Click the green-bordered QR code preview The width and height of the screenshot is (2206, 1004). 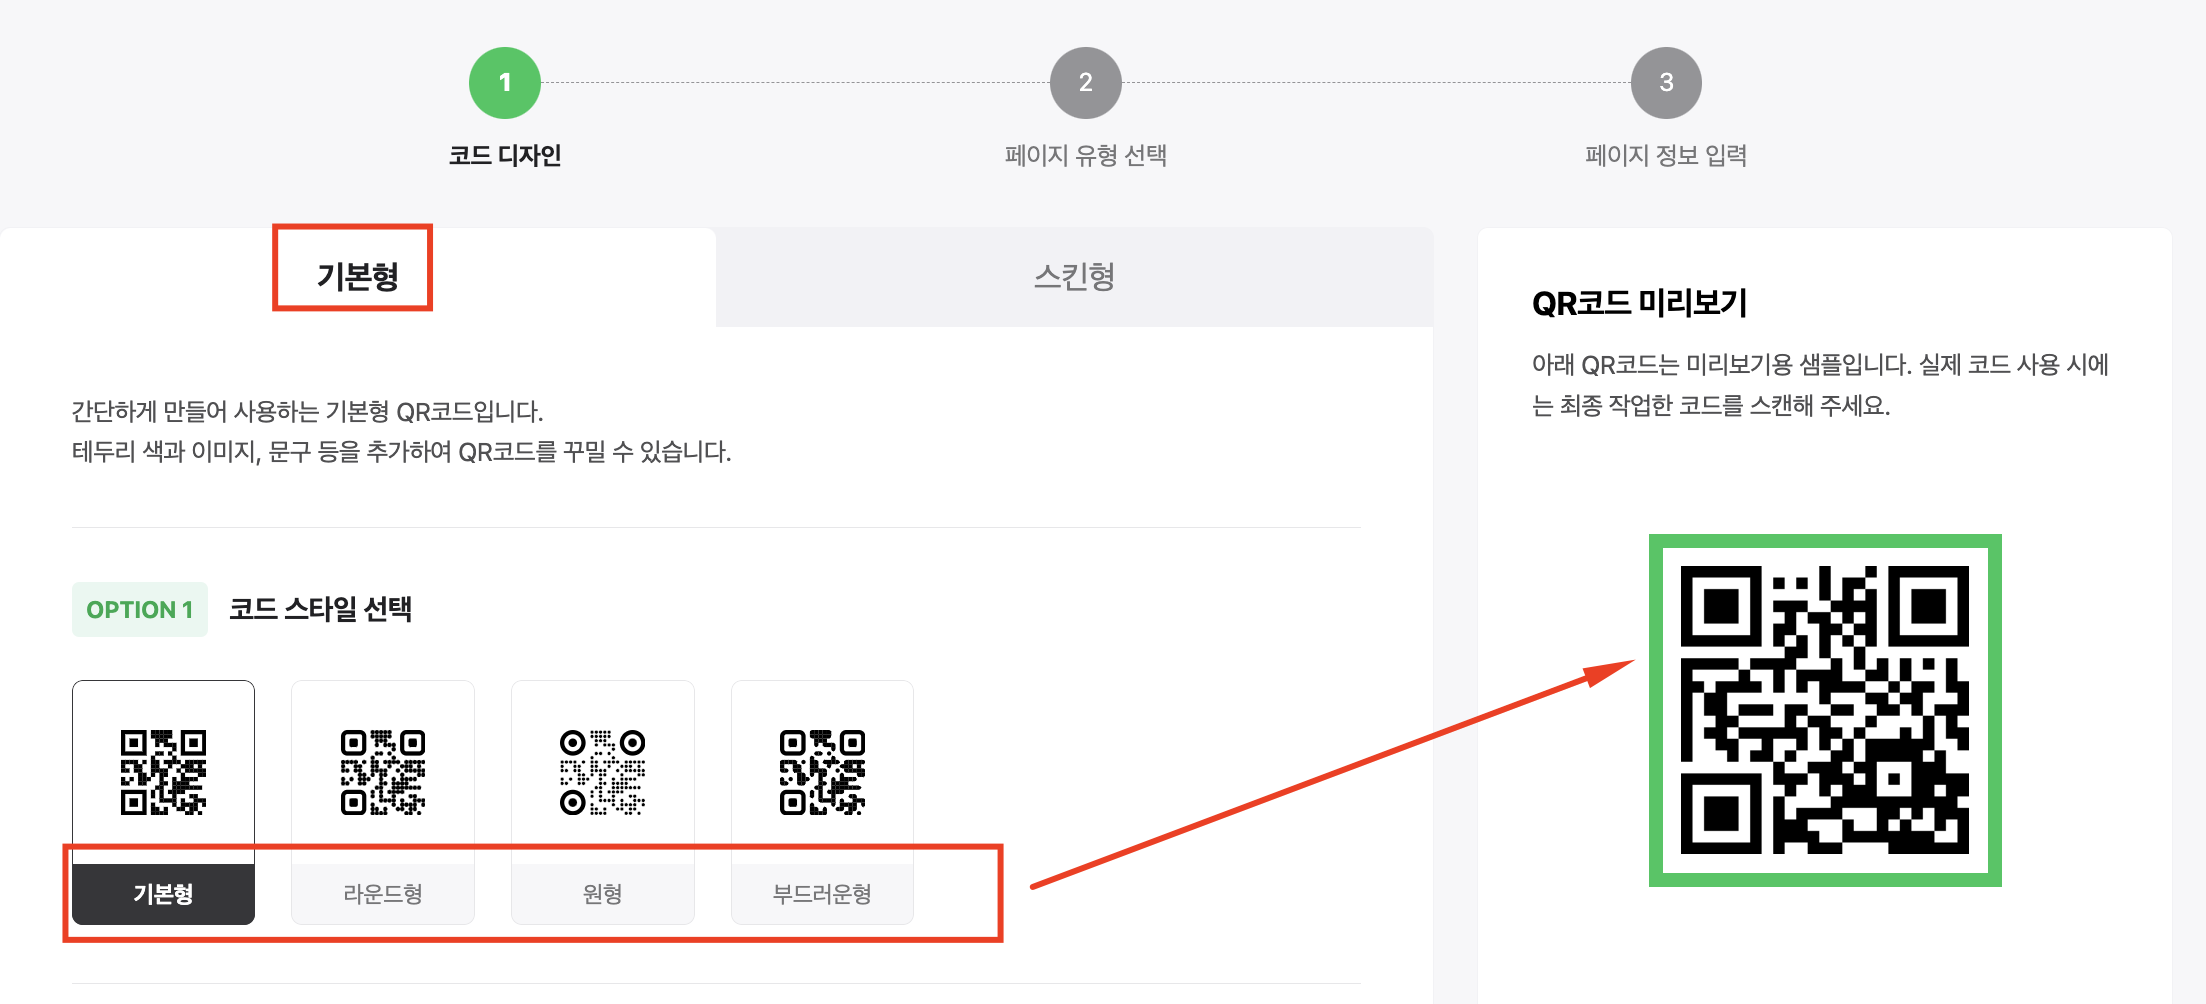(1825, 710)
